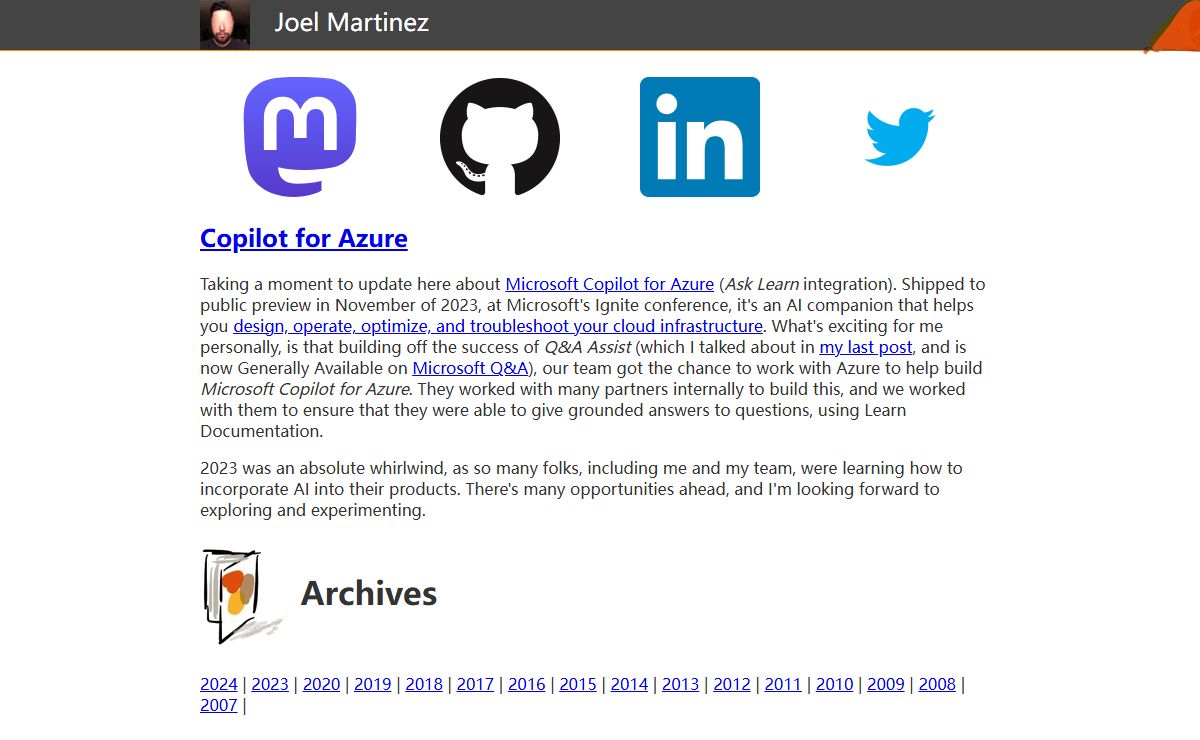Open the 2015 archive

click(x=578, y=684)
